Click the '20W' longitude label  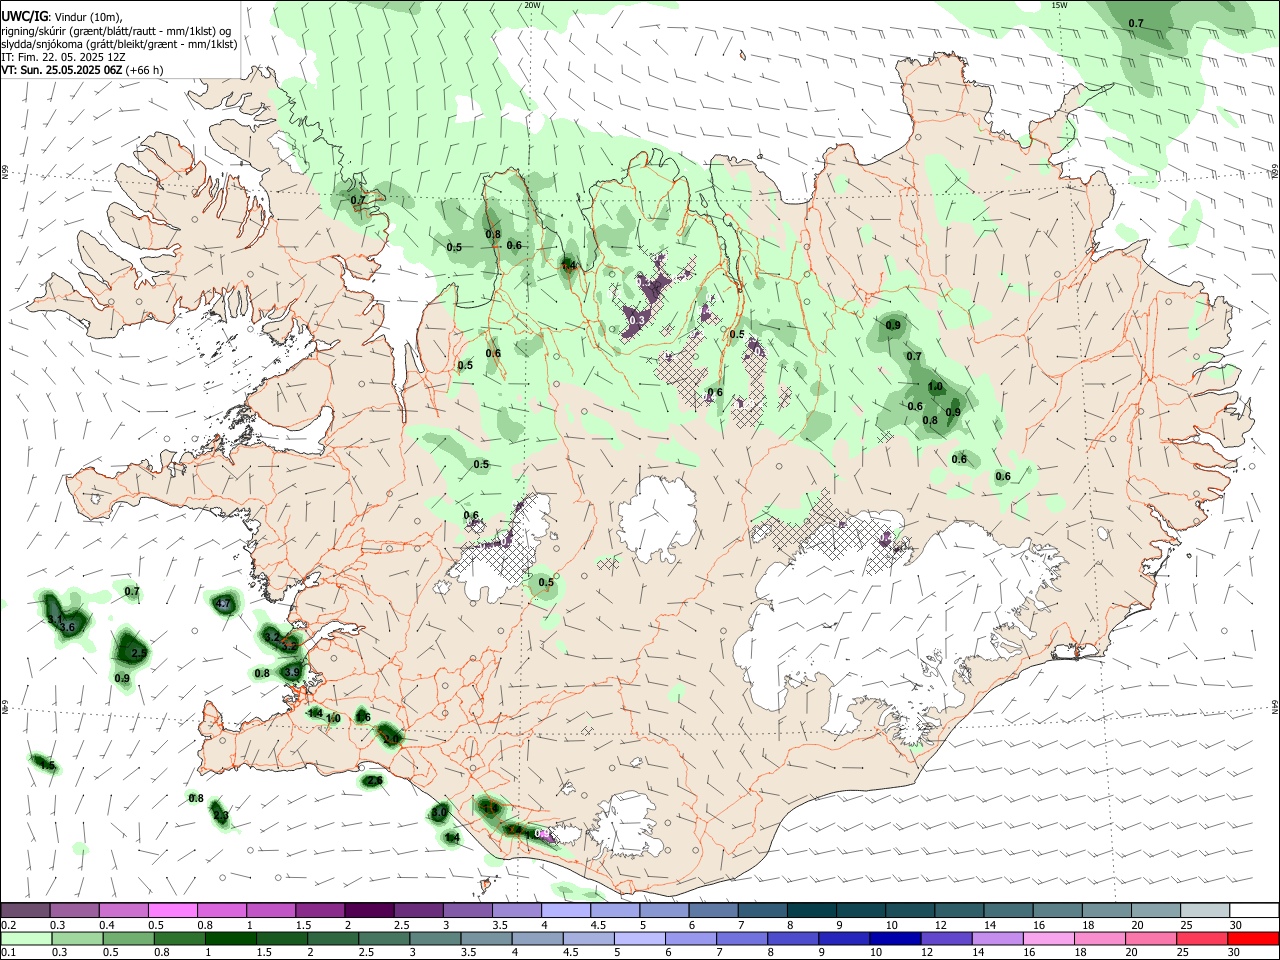pyautogui.click(x=532, y=5)
